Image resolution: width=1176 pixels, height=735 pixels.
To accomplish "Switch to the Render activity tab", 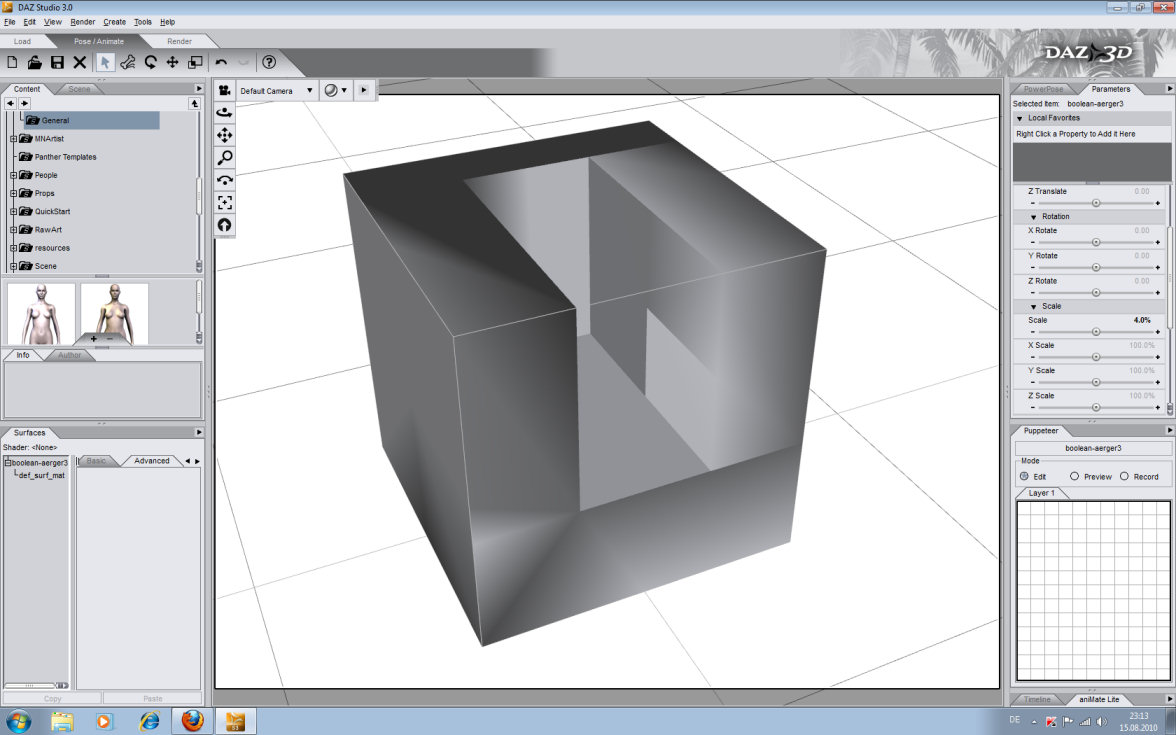I will [x=179, y=41].
